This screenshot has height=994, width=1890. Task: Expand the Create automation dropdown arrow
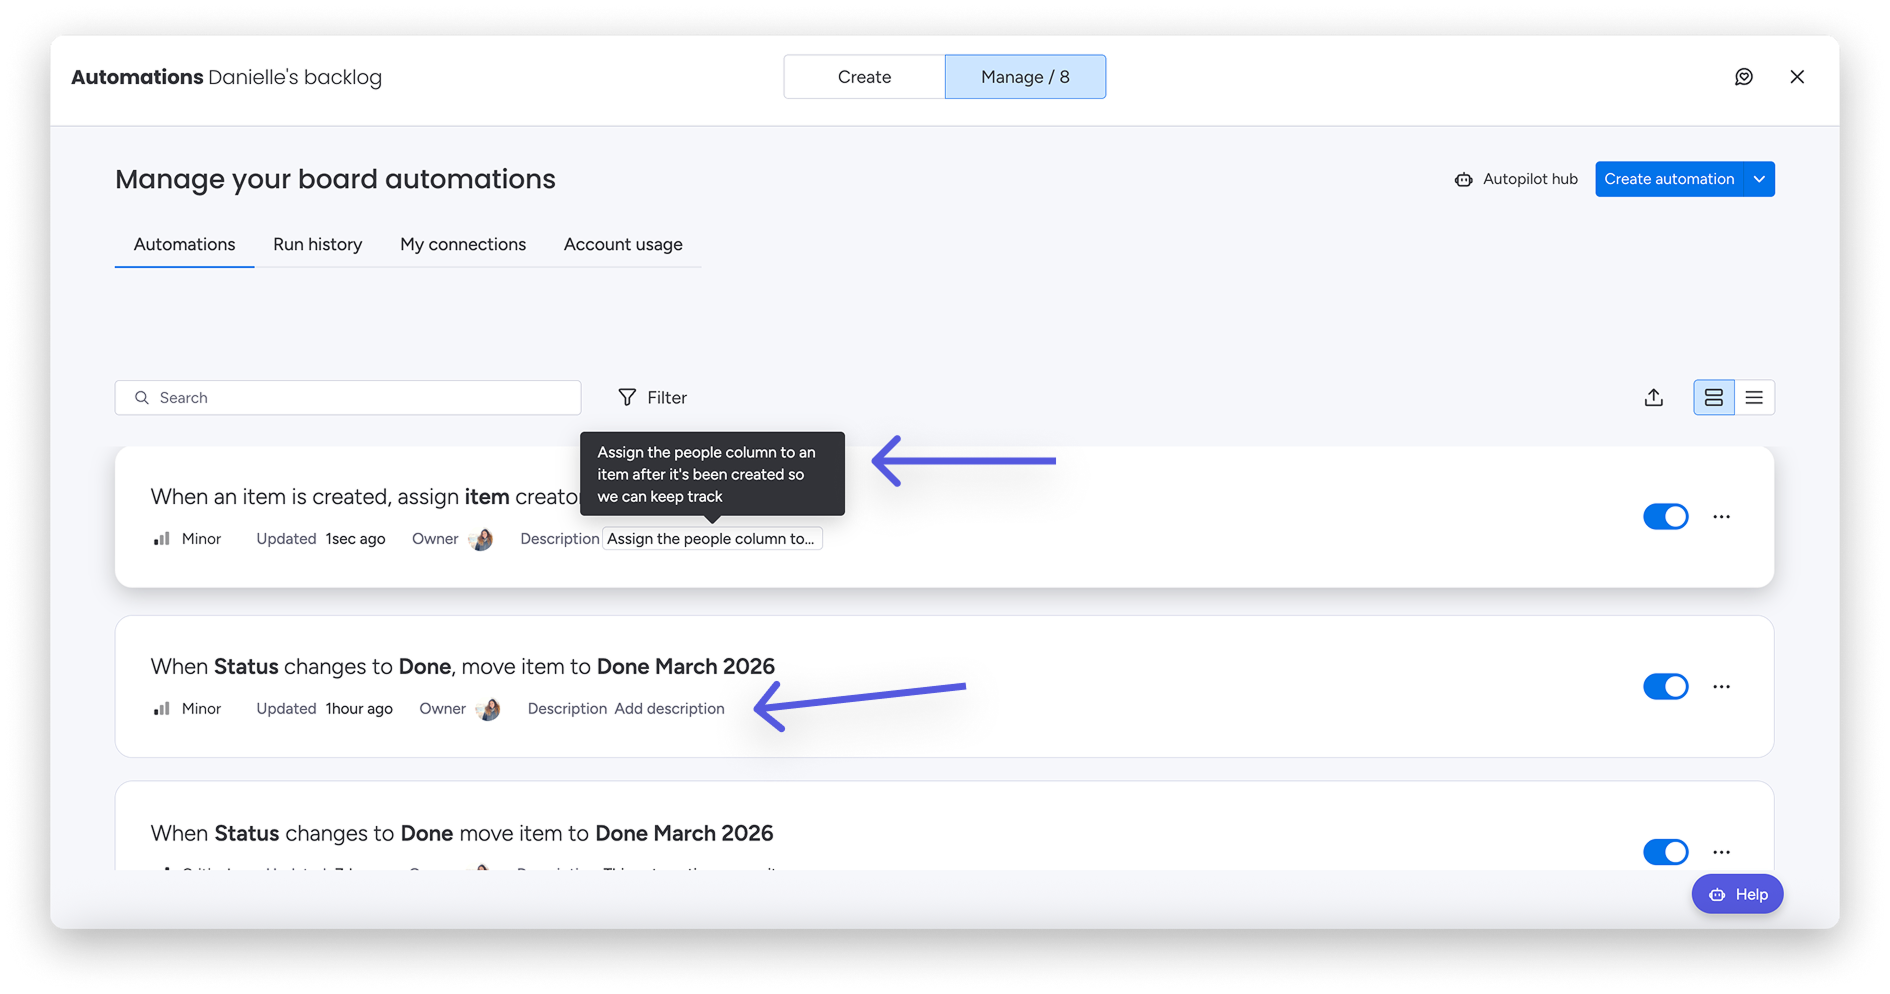pyautogui.click(x=1759, y=179)
